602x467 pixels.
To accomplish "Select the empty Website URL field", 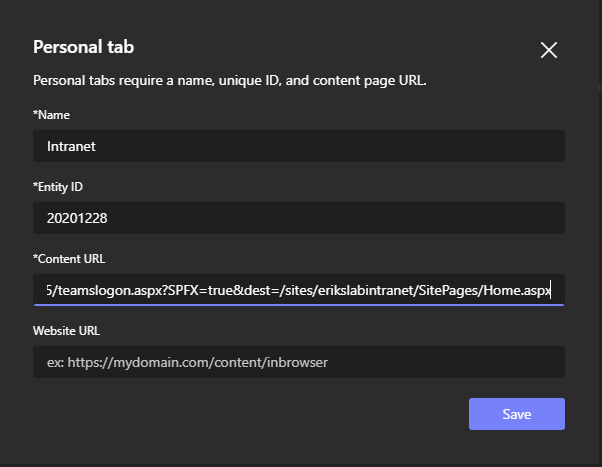I will (298, 362).
